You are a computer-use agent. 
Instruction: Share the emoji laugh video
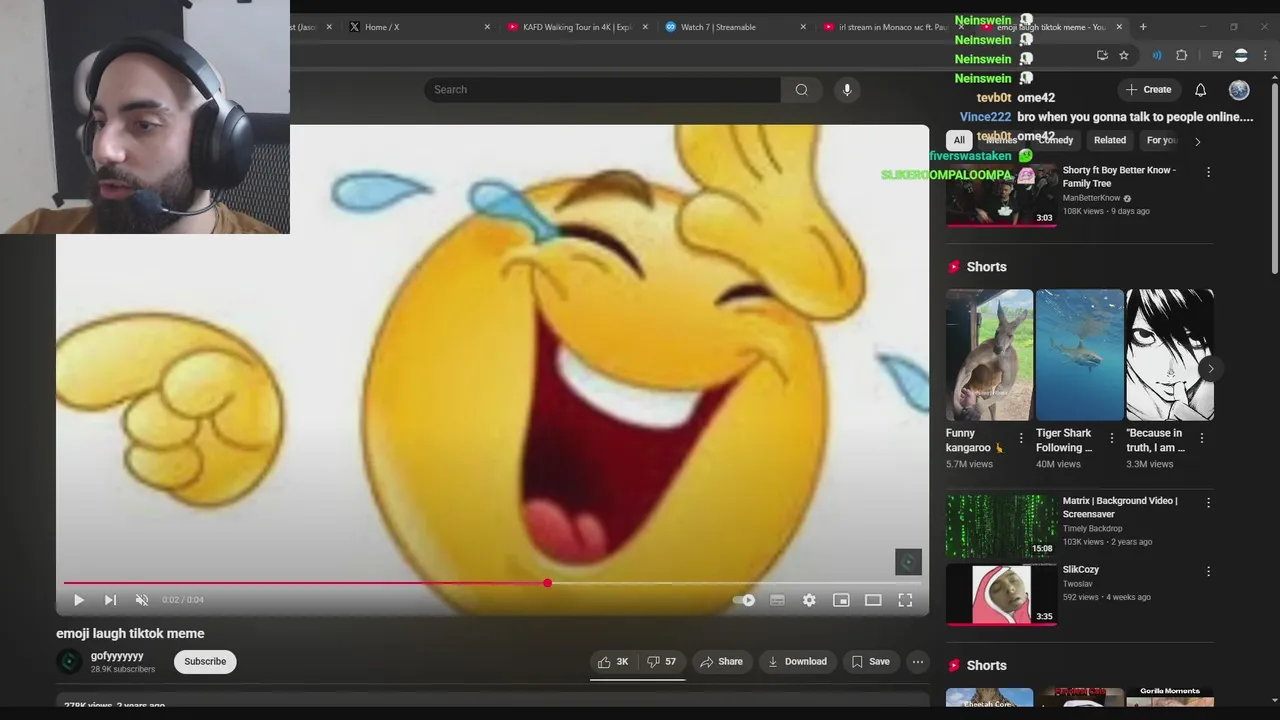tap(722, 662)
